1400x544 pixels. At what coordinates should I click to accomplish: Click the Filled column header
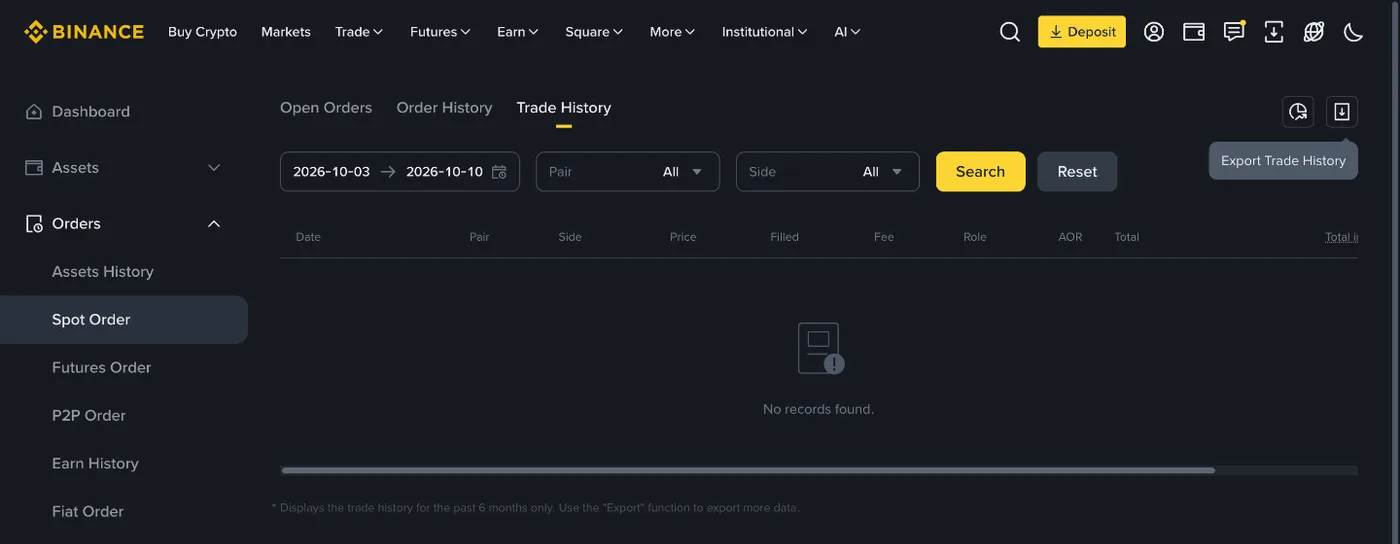click(785, 237)
